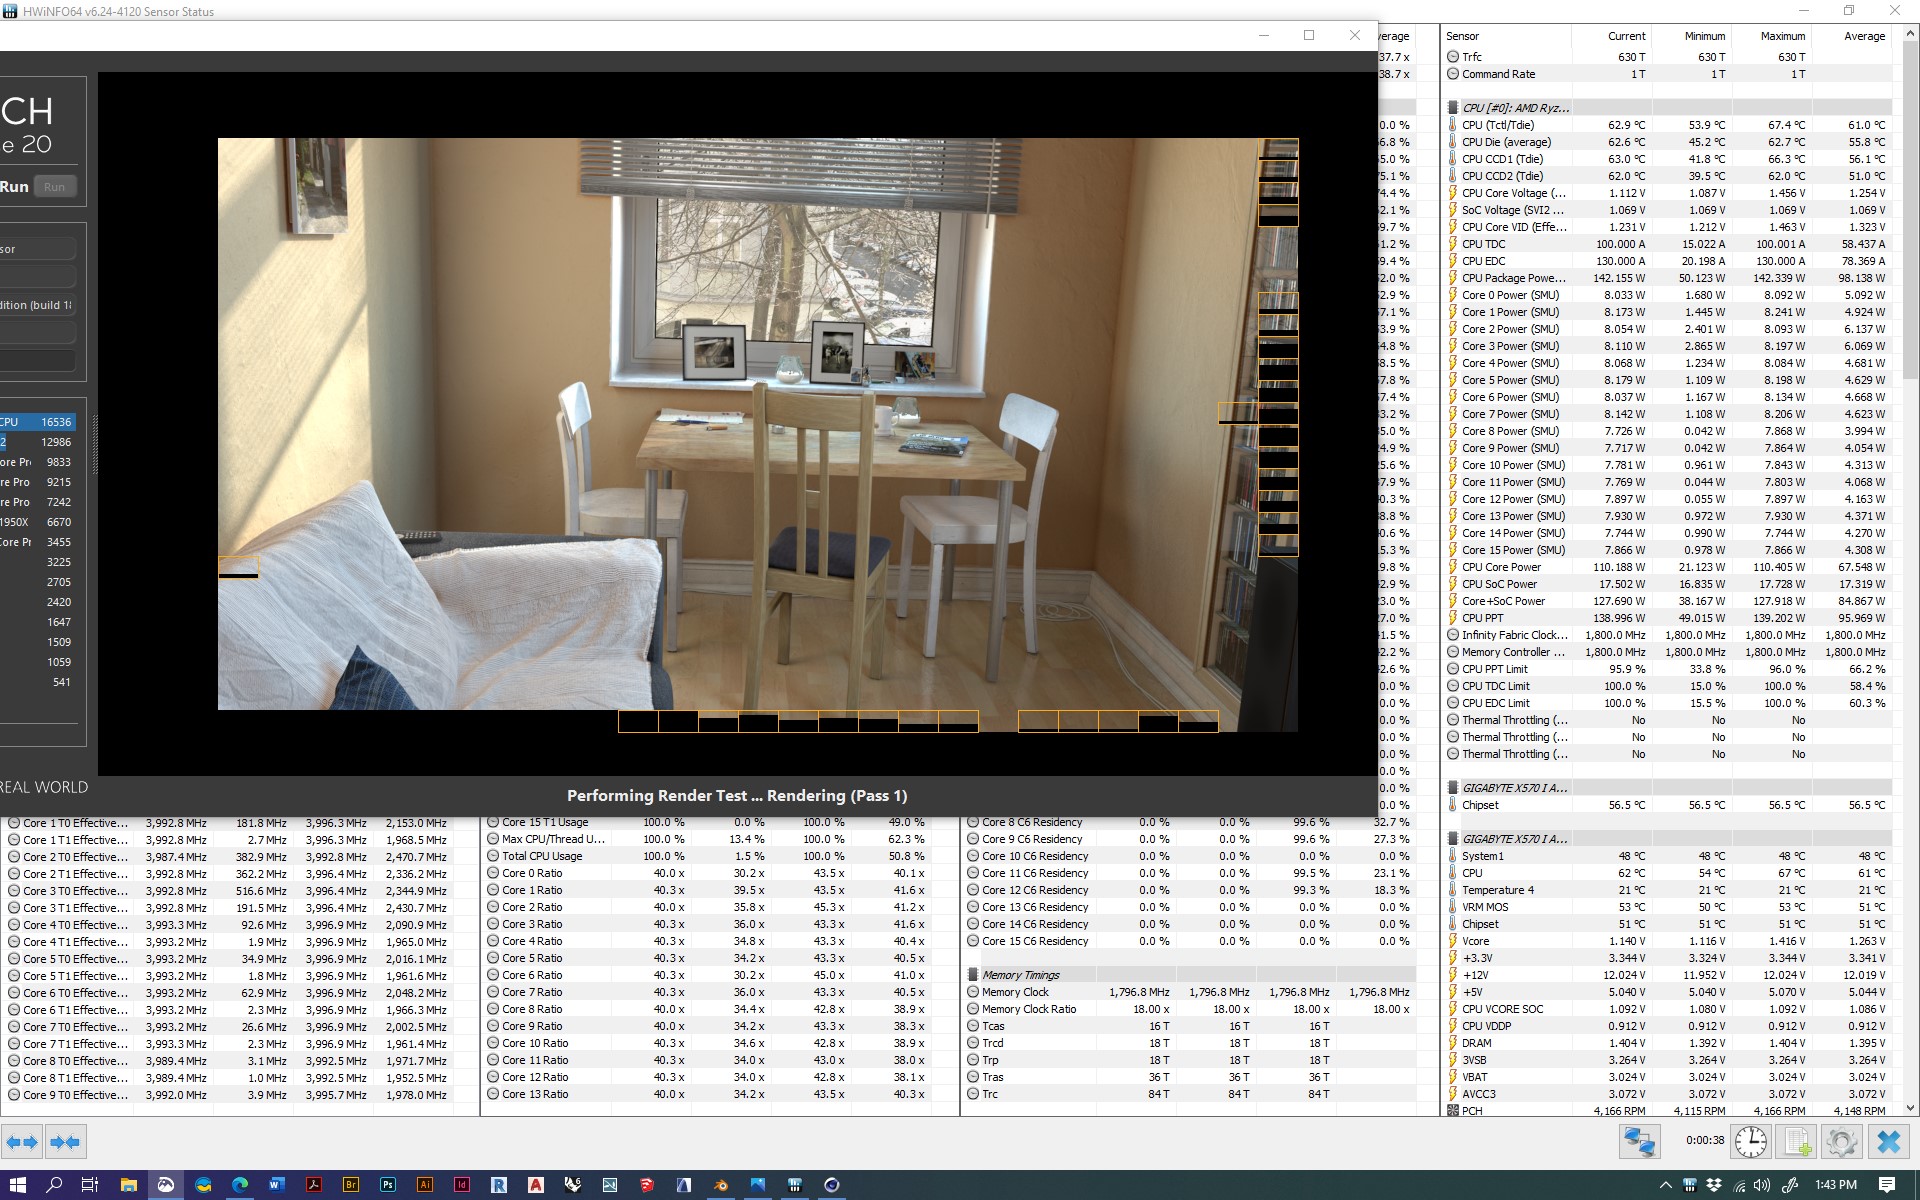The image size is (1920, 1200).
Task: Click the collapse columns arrows button
Action: coord(66,1141)
